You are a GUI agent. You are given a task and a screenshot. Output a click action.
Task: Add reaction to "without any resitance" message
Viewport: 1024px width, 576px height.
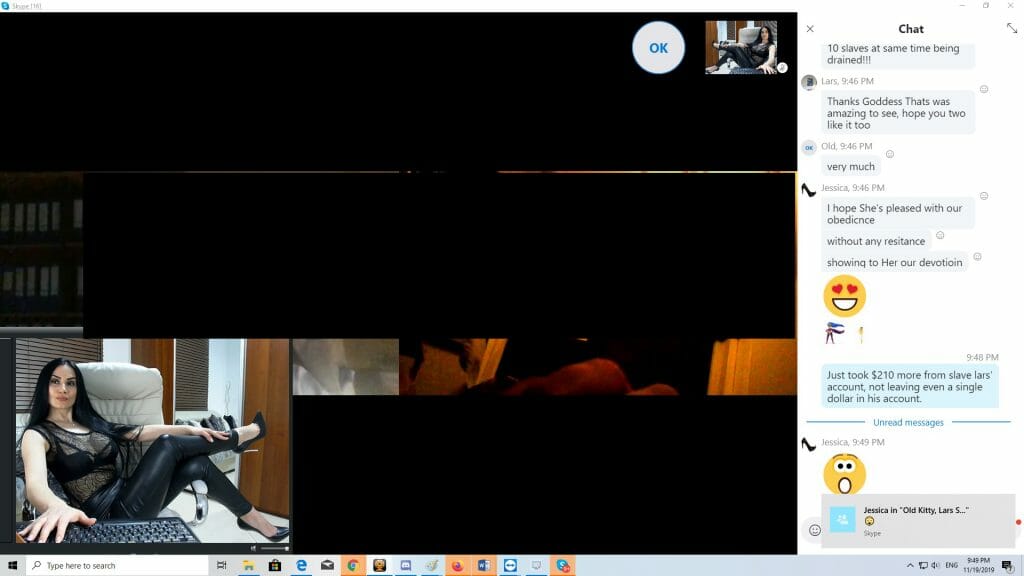point(940,236)
